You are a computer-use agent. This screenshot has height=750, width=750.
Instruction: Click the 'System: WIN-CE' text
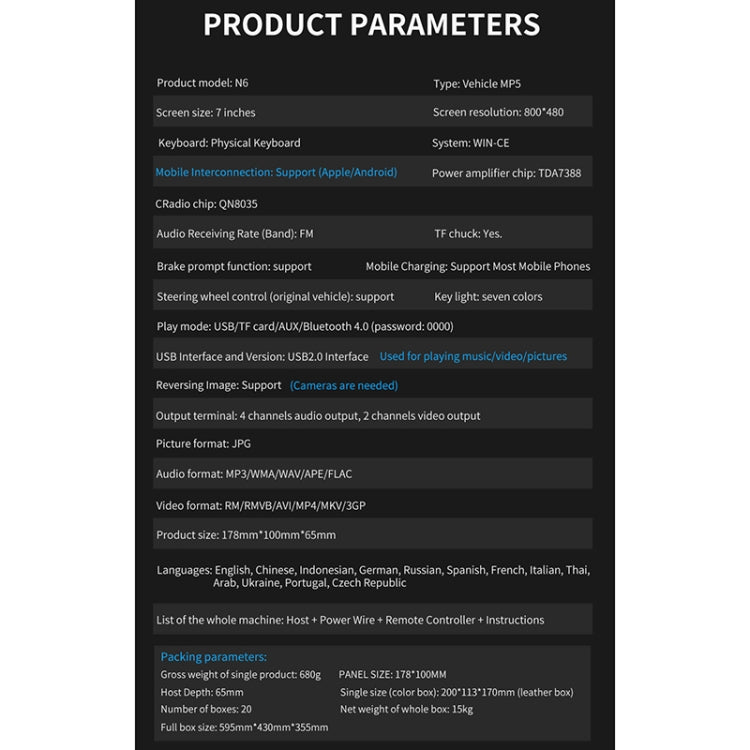tap(470, 143)
